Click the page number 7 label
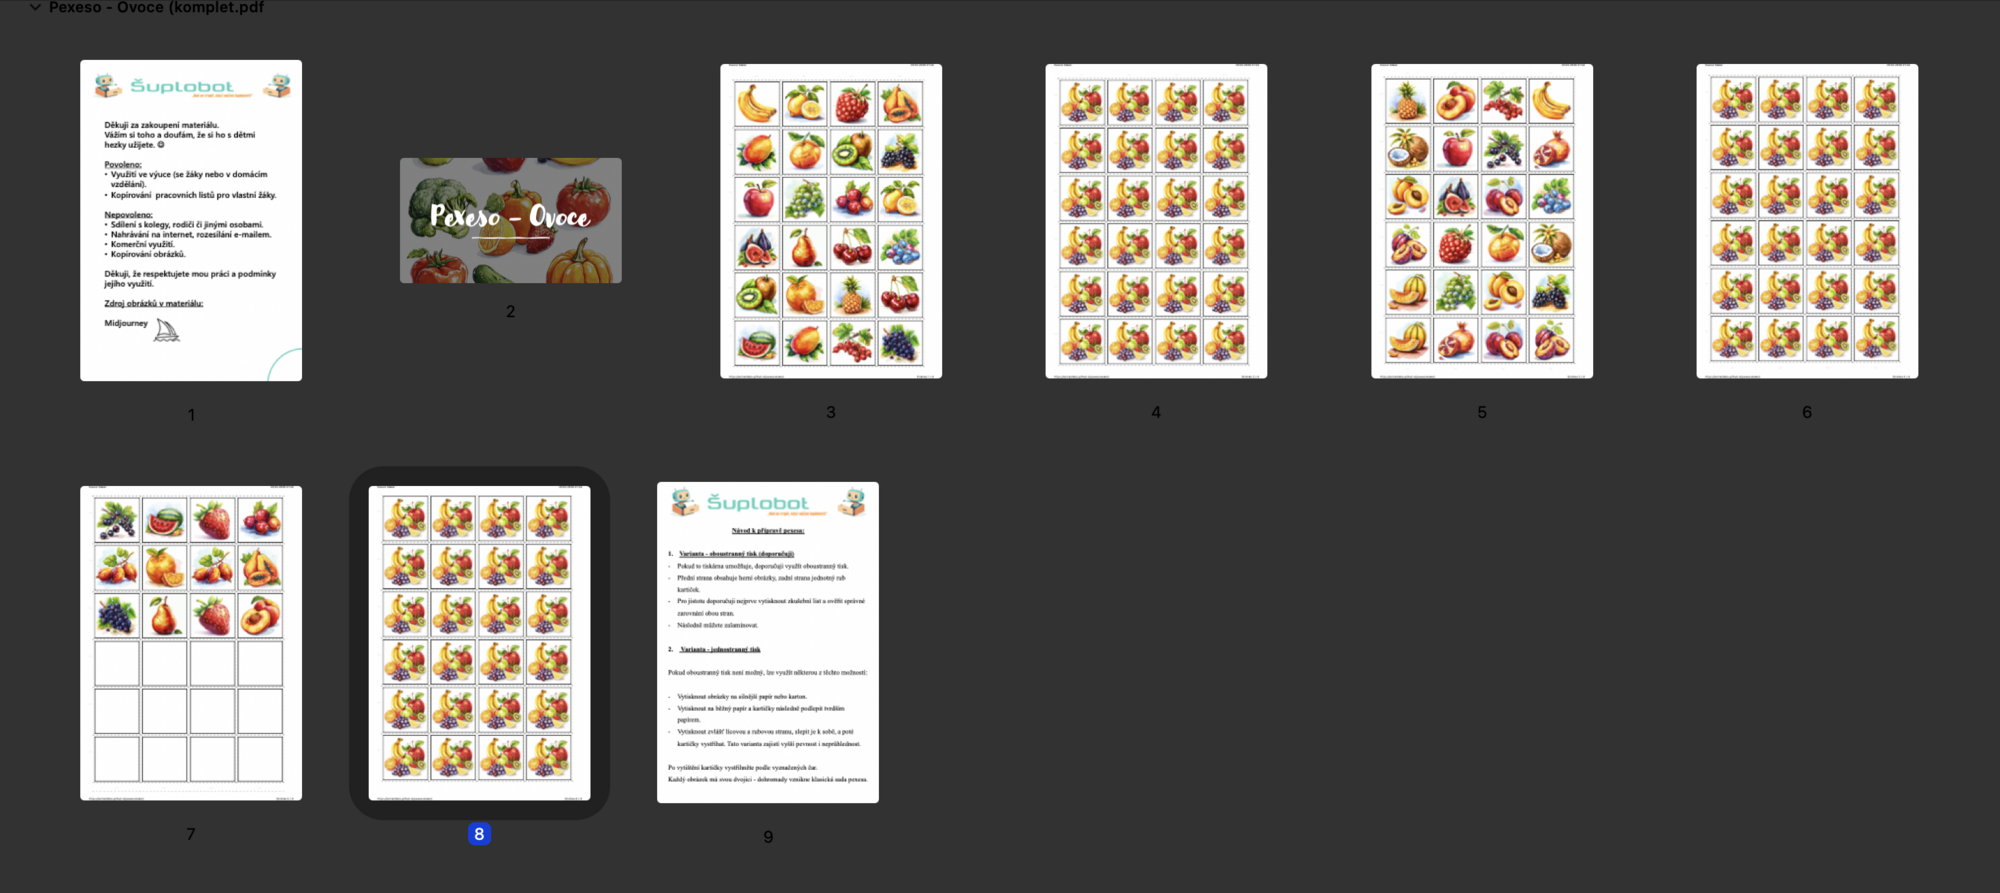Viewport: 2000px width, 893px height. [x=191, y=834]
